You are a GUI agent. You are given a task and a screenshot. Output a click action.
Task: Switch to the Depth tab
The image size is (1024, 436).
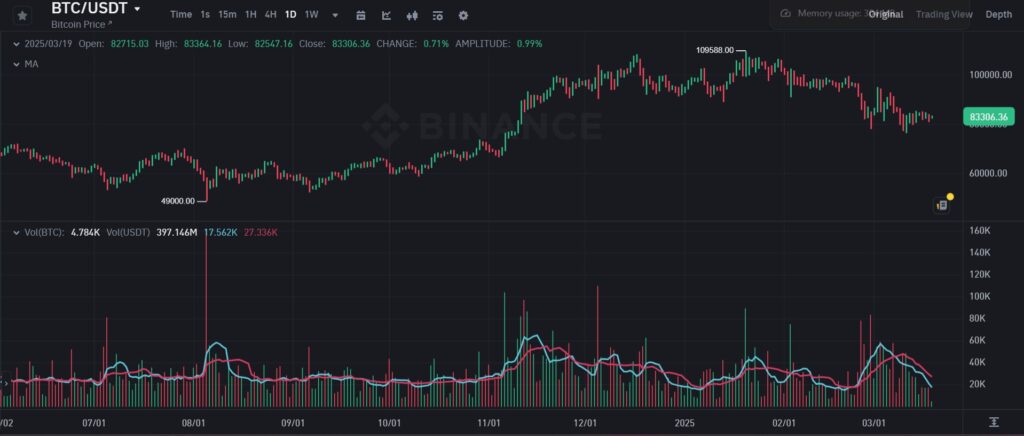click(x=998, y=14)
